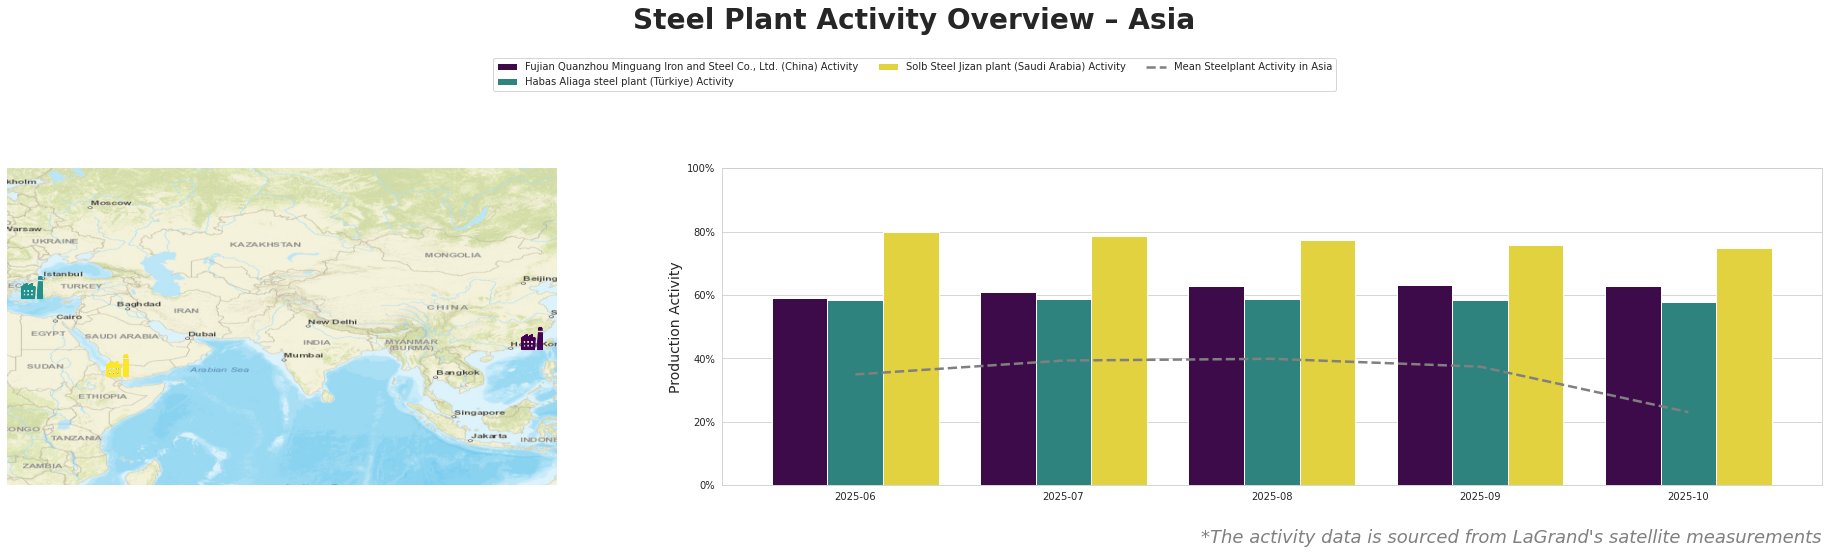
Task: Select the yellow bar for 2025-10
Action: click(x=1743, y=367)
